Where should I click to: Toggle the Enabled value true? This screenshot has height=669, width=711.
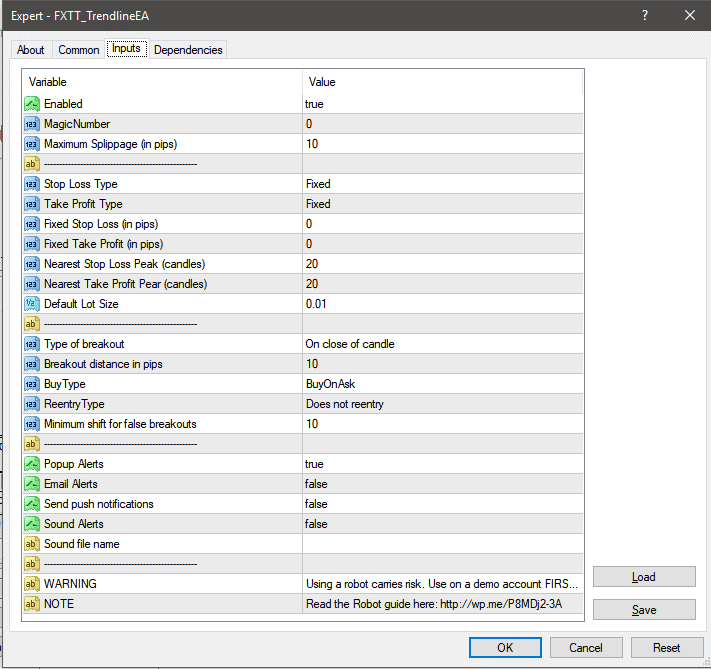click(443, 104)
